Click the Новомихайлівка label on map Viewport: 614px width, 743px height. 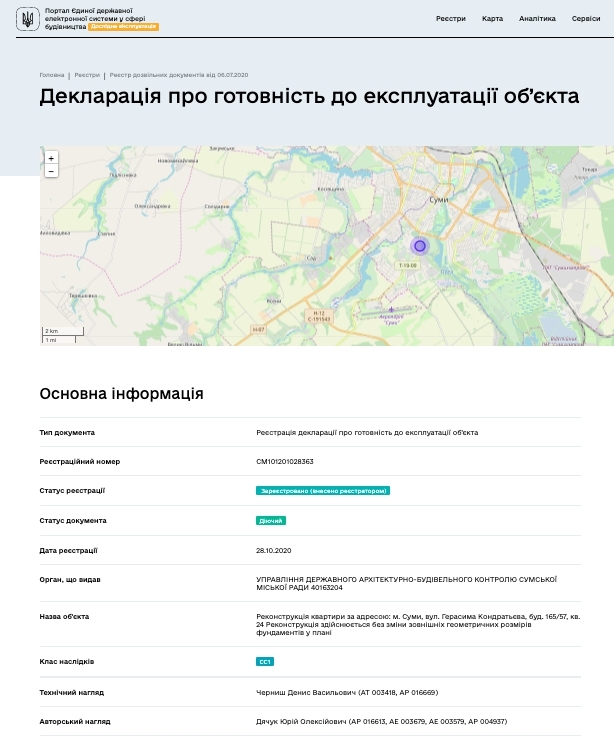178,161
